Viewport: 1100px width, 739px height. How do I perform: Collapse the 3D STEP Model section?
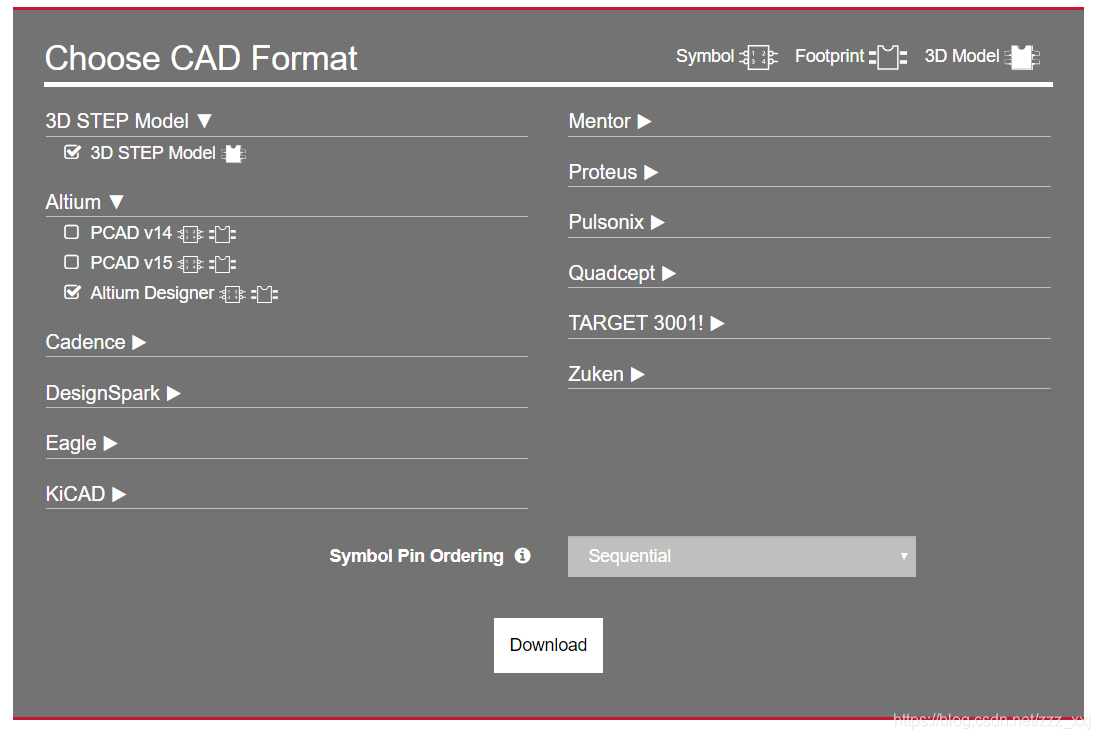[129, 121]
